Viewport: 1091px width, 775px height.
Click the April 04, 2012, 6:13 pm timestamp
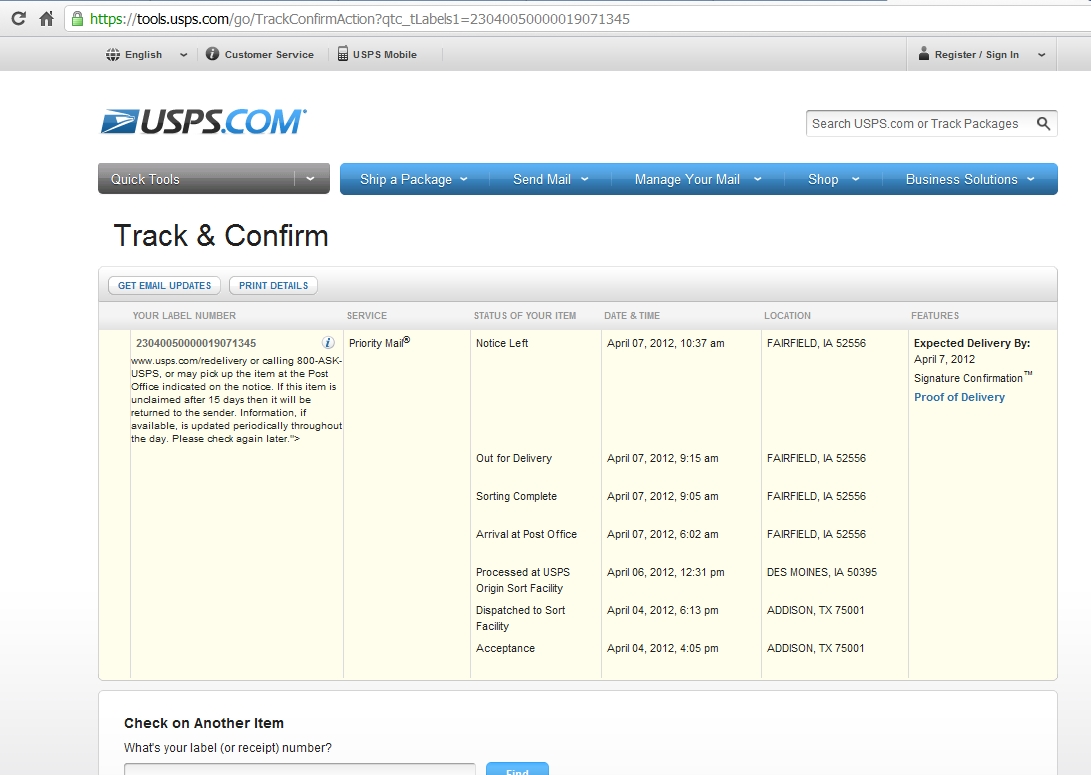[662, 611]
